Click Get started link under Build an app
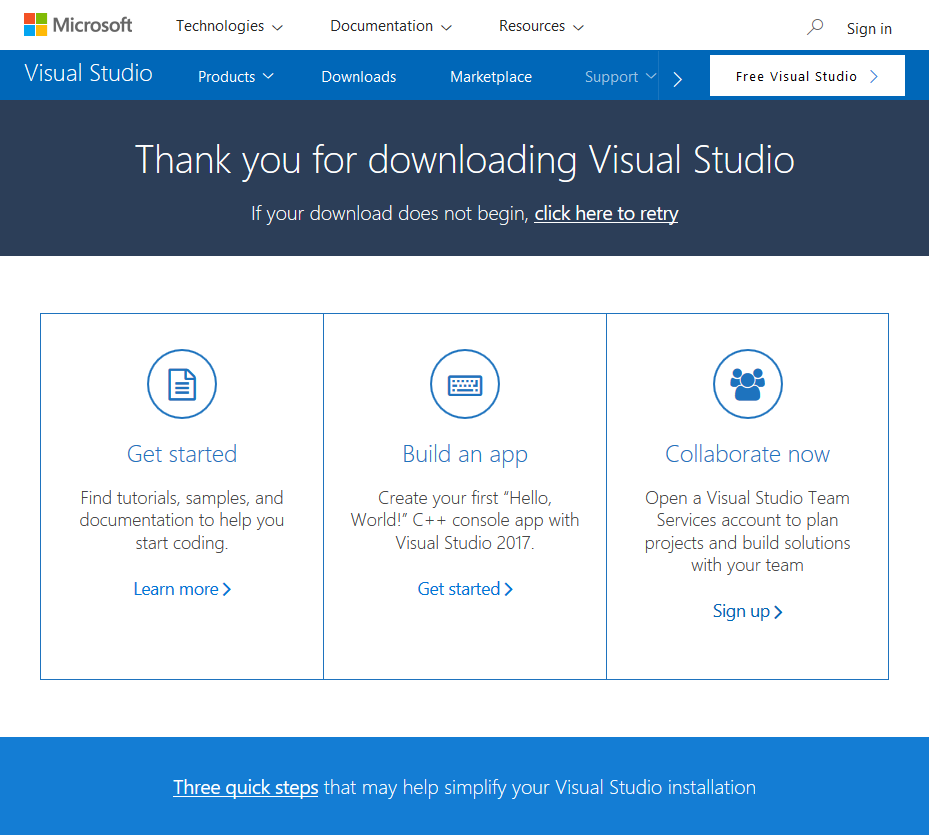This screenshot has width=929, height=835. [x=465, y=589]
